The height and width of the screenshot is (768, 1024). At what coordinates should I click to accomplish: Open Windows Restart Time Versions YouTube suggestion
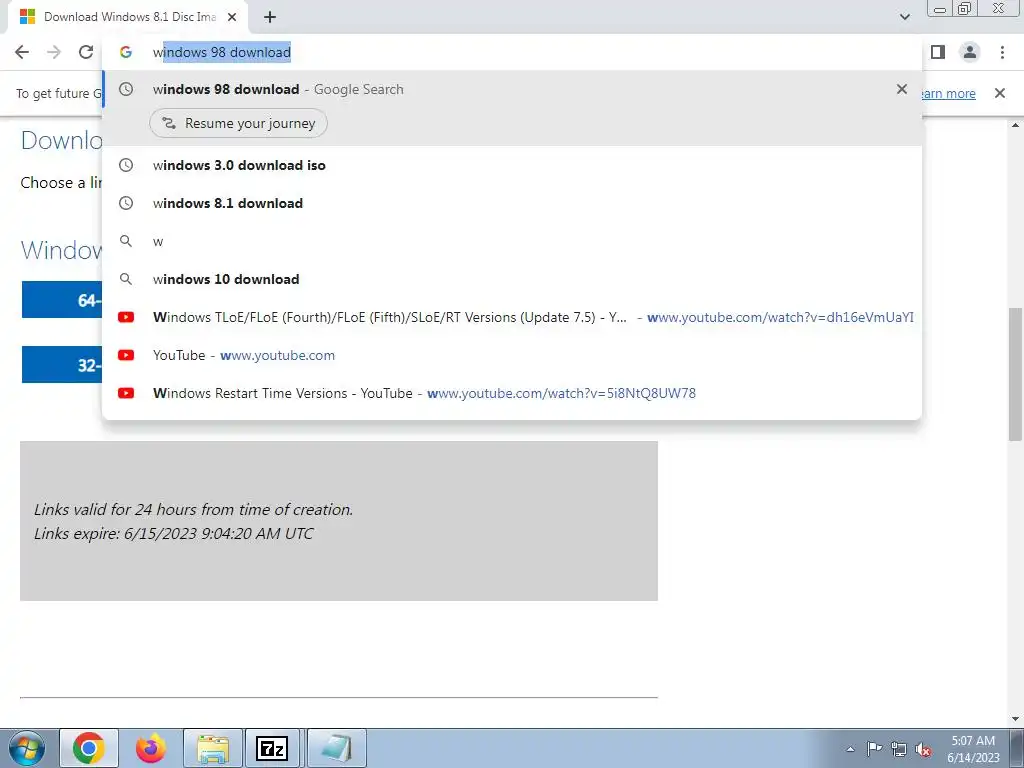[512, 393]
